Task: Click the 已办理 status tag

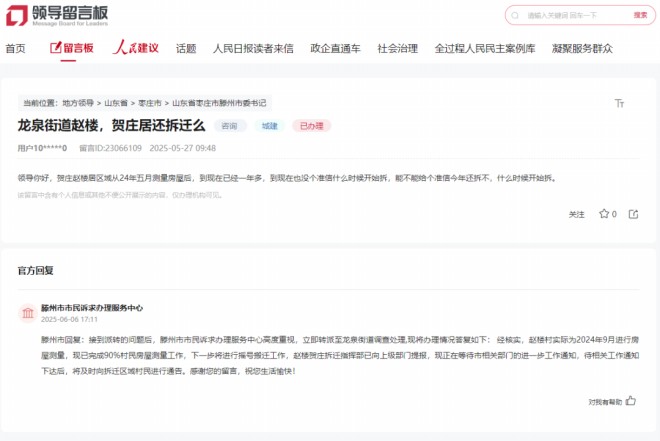Action: [x=311, y=127]
